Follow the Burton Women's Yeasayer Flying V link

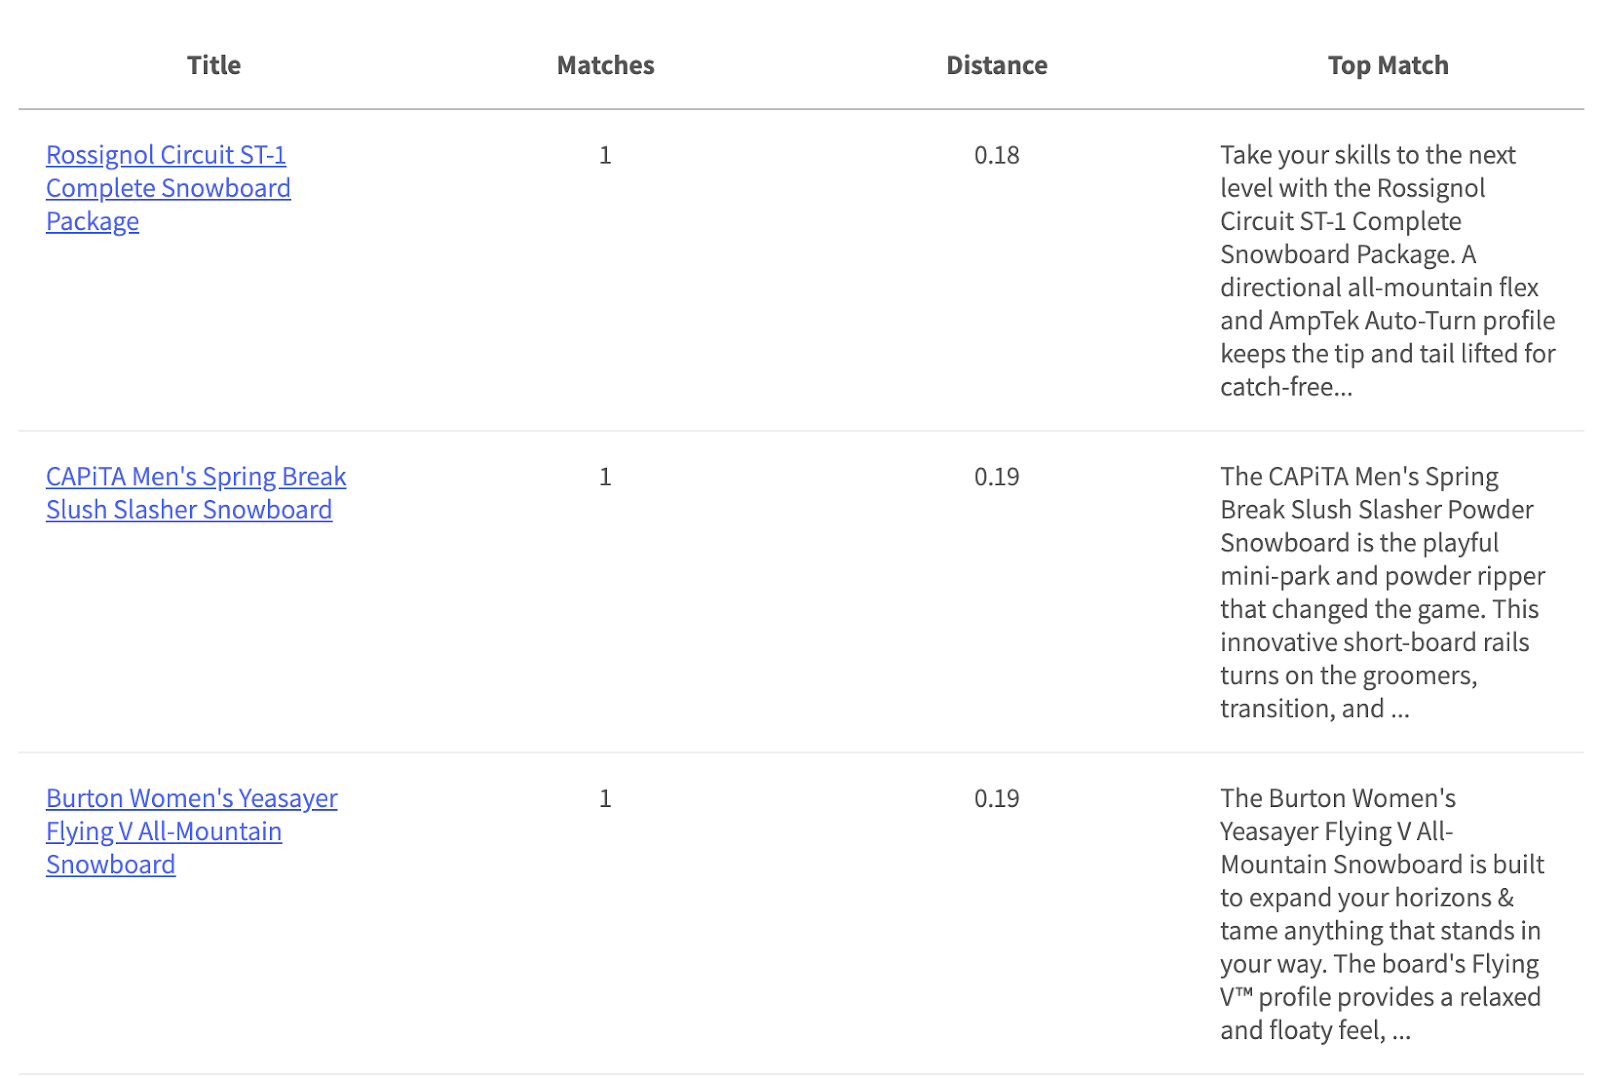[191, 831]
